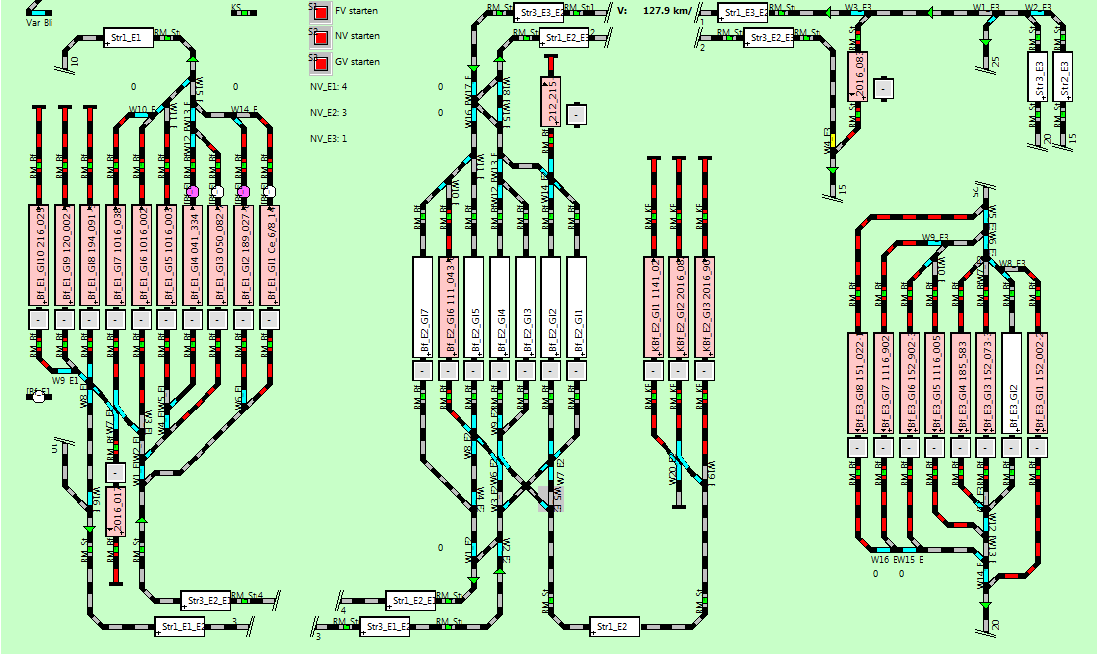Click the dash box under Bf_E3_Gl8
The image size is (1098, 656).
pyautogui.click(x=858, y=447)
